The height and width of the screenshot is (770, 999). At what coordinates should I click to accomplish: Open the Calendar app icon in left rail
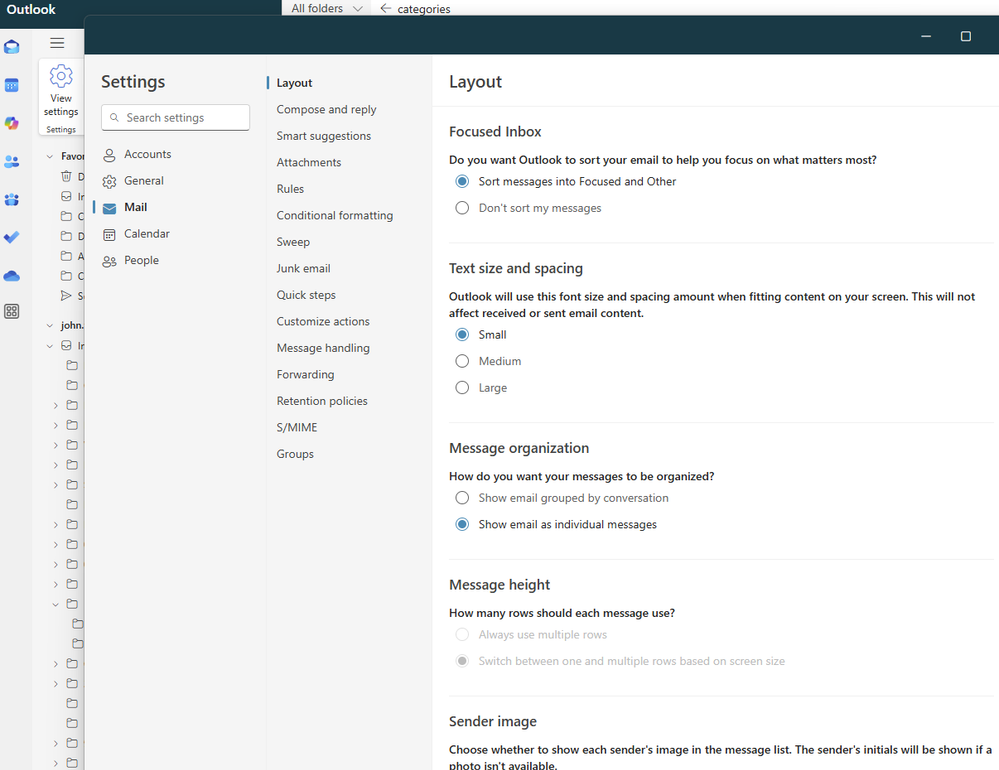11,85
